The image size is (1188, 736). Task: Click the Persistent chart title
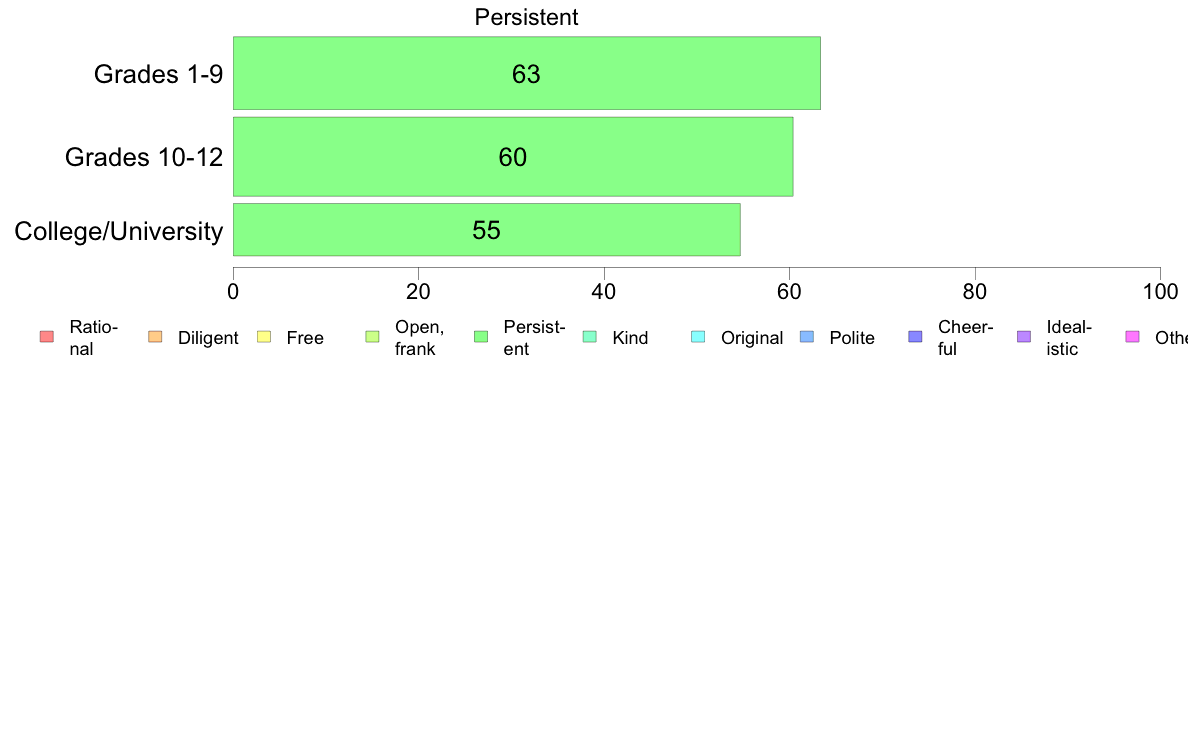pos(527,17)
